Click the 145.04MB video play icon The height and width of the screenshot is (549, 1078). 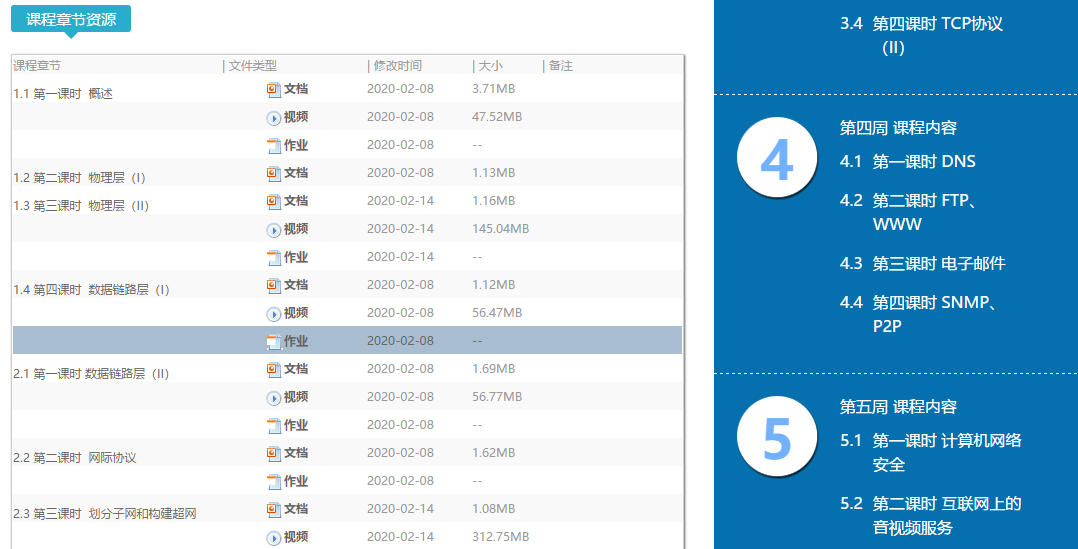[274, 229]
